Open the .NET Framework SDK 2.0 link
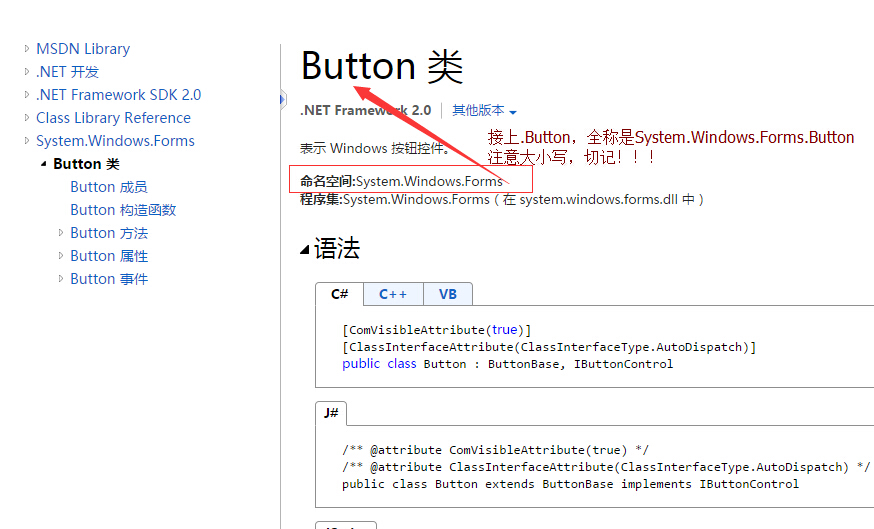Image resolution: width=874 pixels, height=529 pixels. click(119, 95)
